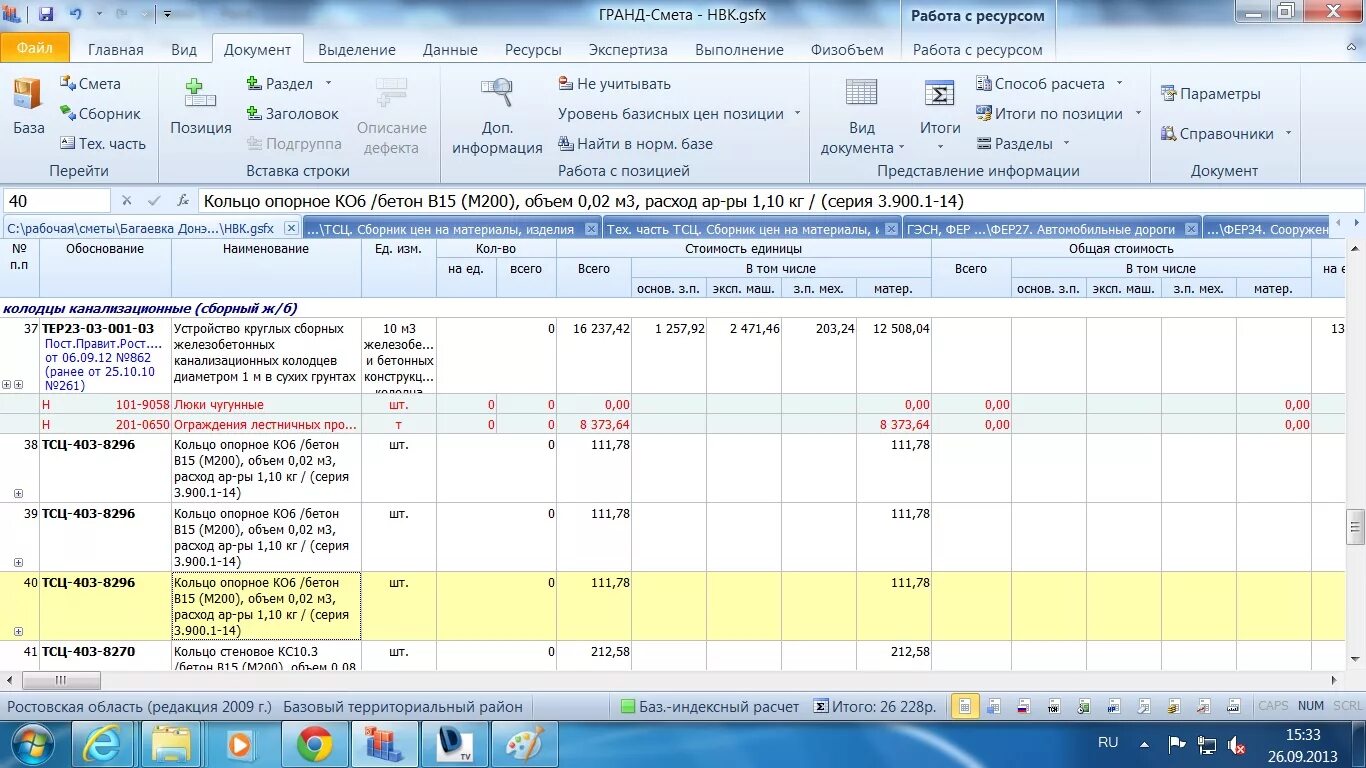Viewport: 1366px width, 768px height.
Task: Open the Работа с ресурсом contextual tab
Action: (978, 49)
